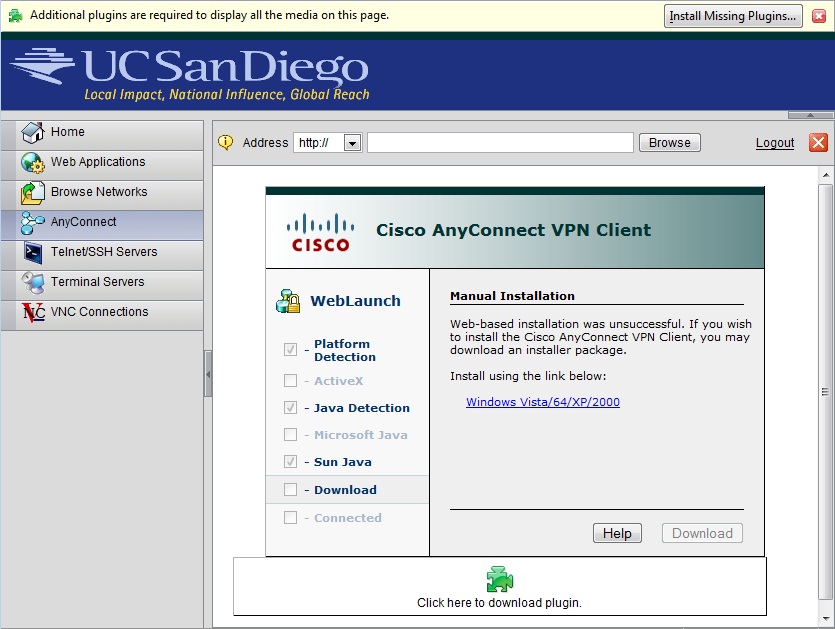Click the Web Applications globe-gear icon
Screen dimensions: 835x629
[32, 162]
